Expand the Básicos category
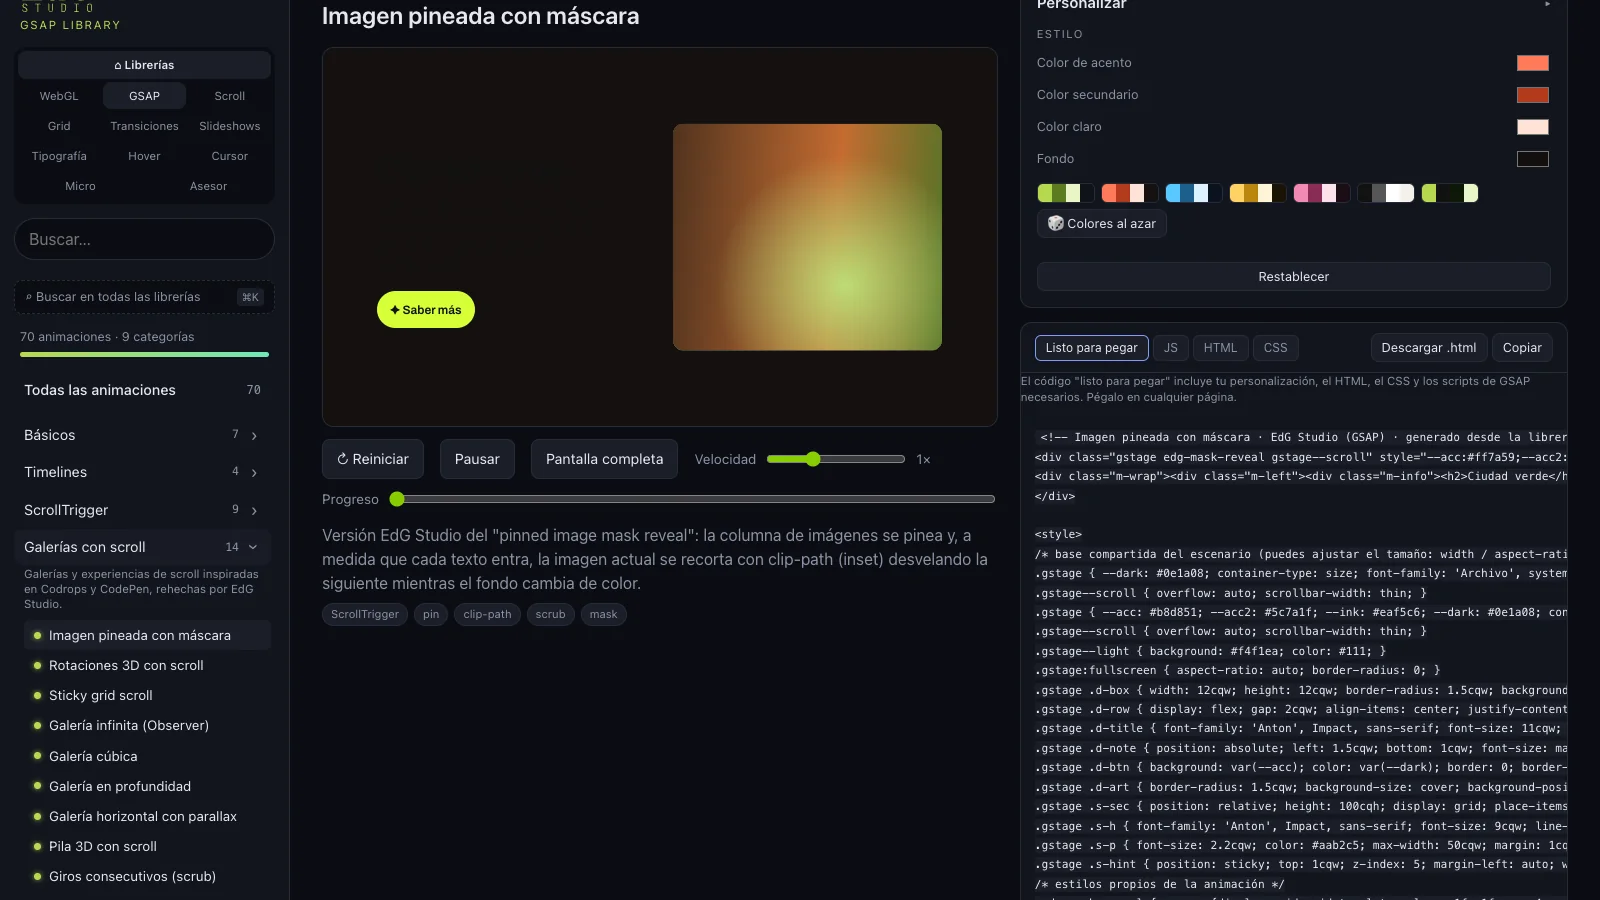Screen dimensions: 1600x900 [x=144, y=435]
